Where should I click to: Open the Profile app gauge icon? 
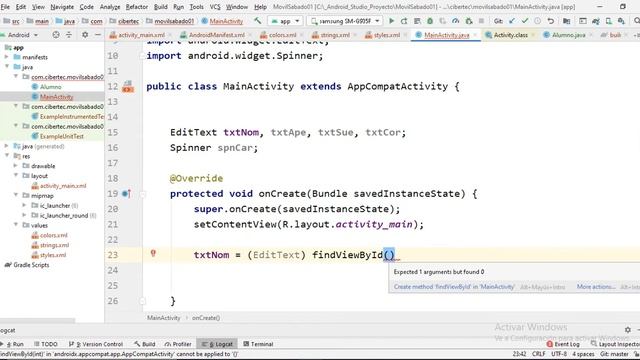click(456, 21)
